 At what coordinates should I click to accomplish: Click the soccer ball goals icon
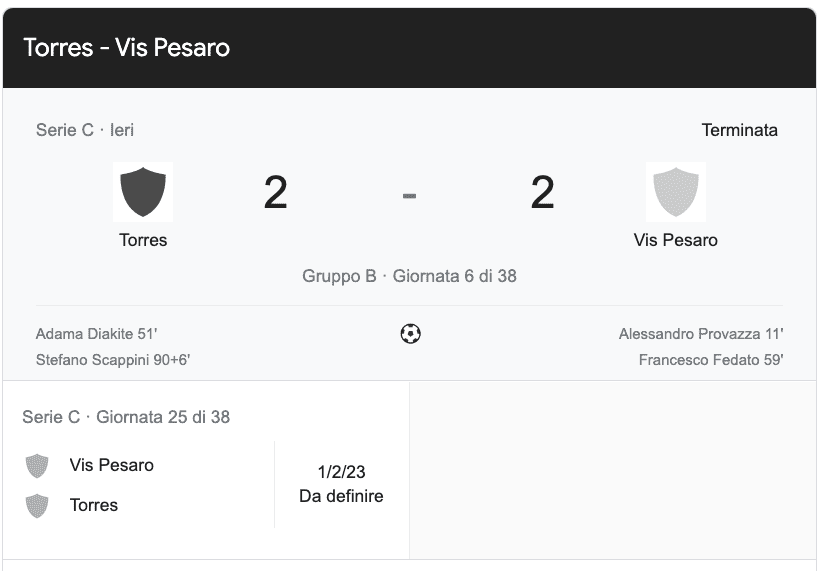(x=410, y=334)
